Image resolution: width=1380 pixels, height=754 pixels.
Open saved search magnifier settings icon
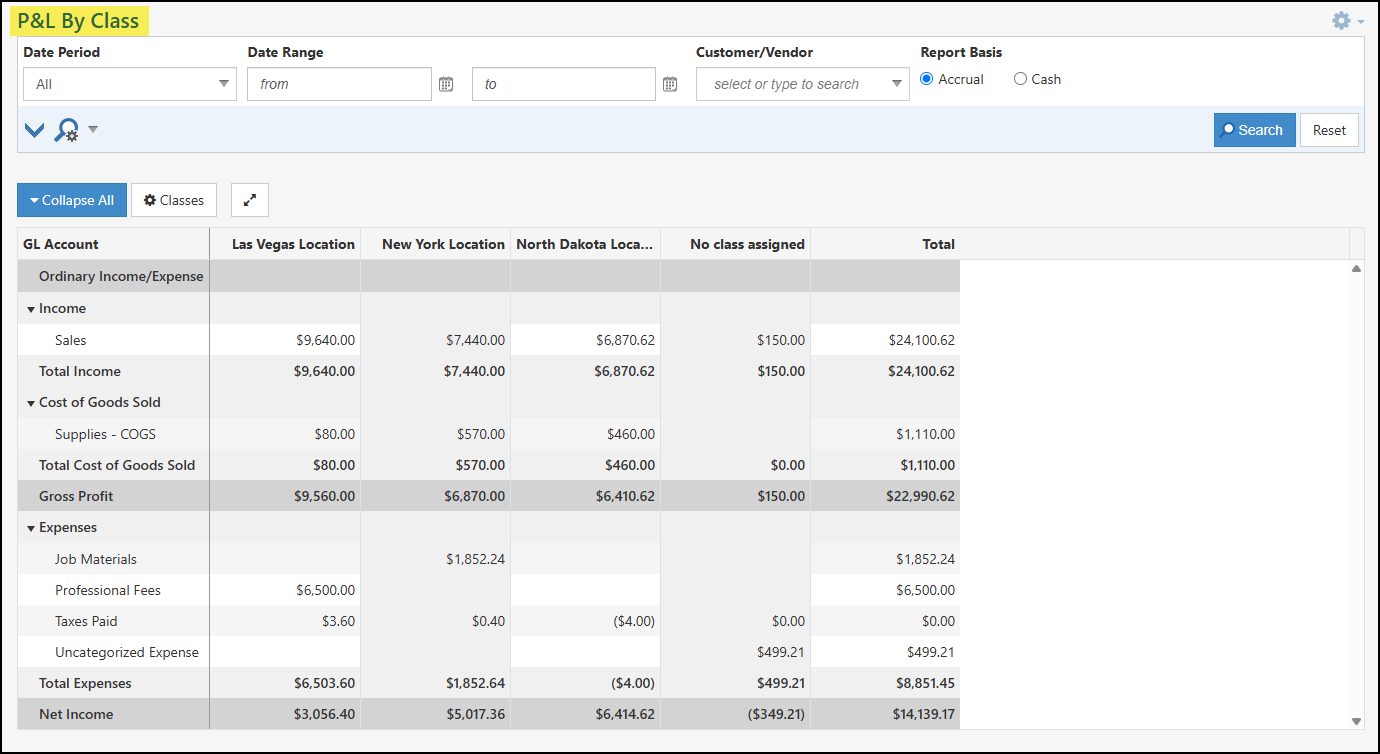[x=66, y=130]
